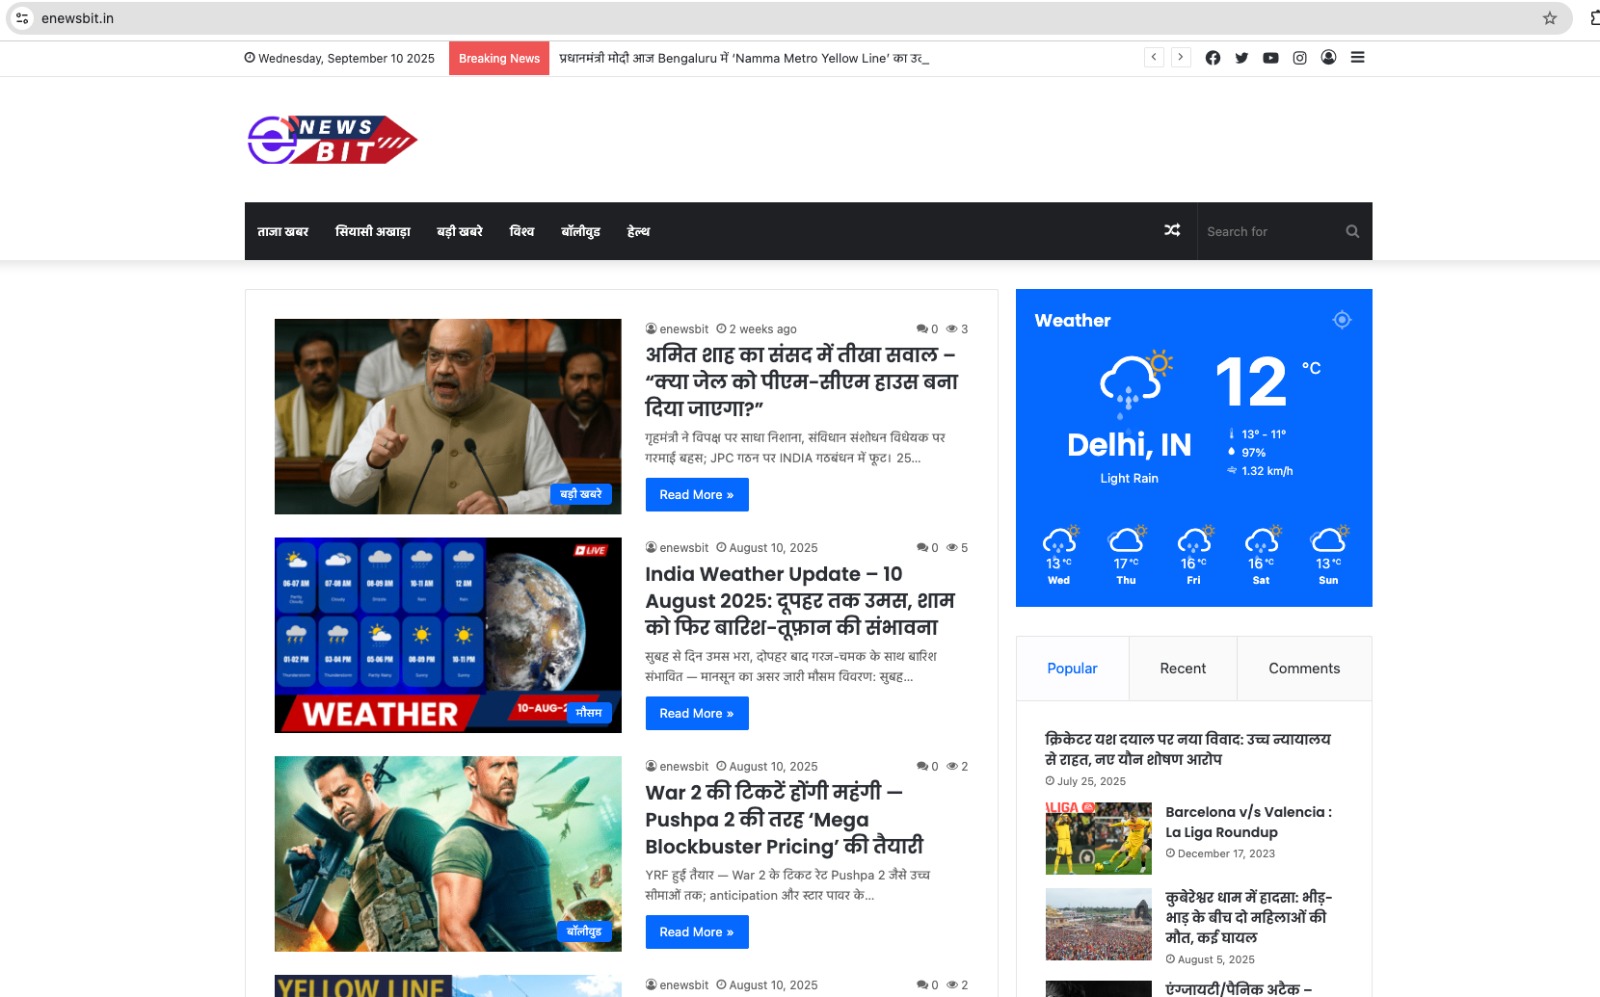Expand the sidebar menu via three-line icon

tap(1357, 57)
